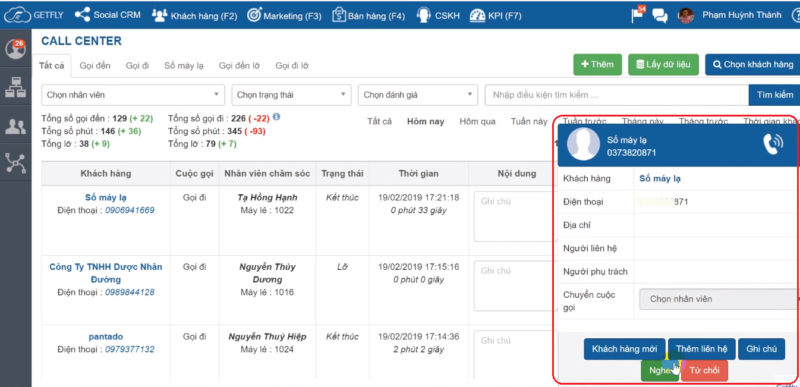Switch to the Số máy lạ tab
This screenshot has height=387, width=800.
point(184,65)
